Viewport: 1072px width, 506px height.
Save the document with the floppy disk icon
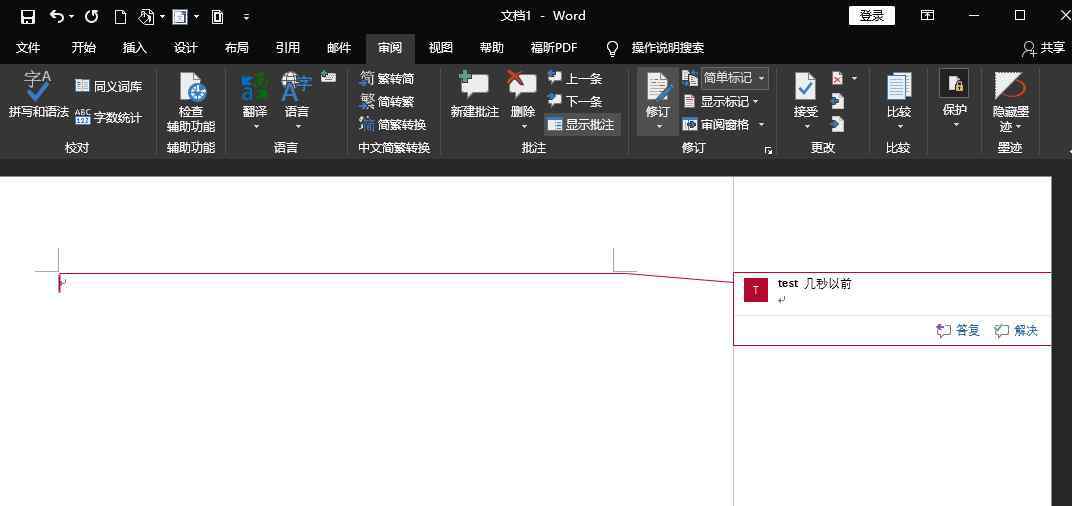27,16
